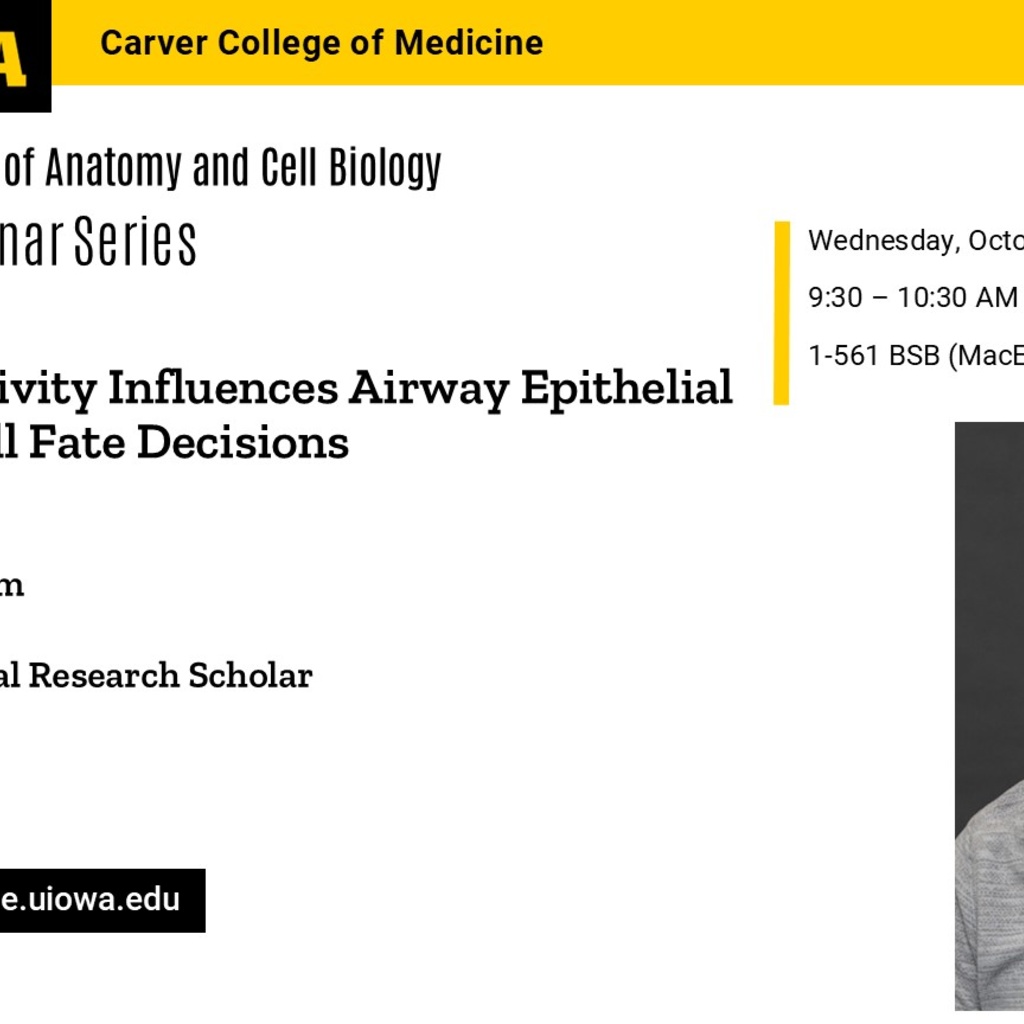Image resolution: width=1024 pixels, height=1024 pixels.
Task: Select the "9:30 – 10:30 AM" time
Action: pos(912,298)
